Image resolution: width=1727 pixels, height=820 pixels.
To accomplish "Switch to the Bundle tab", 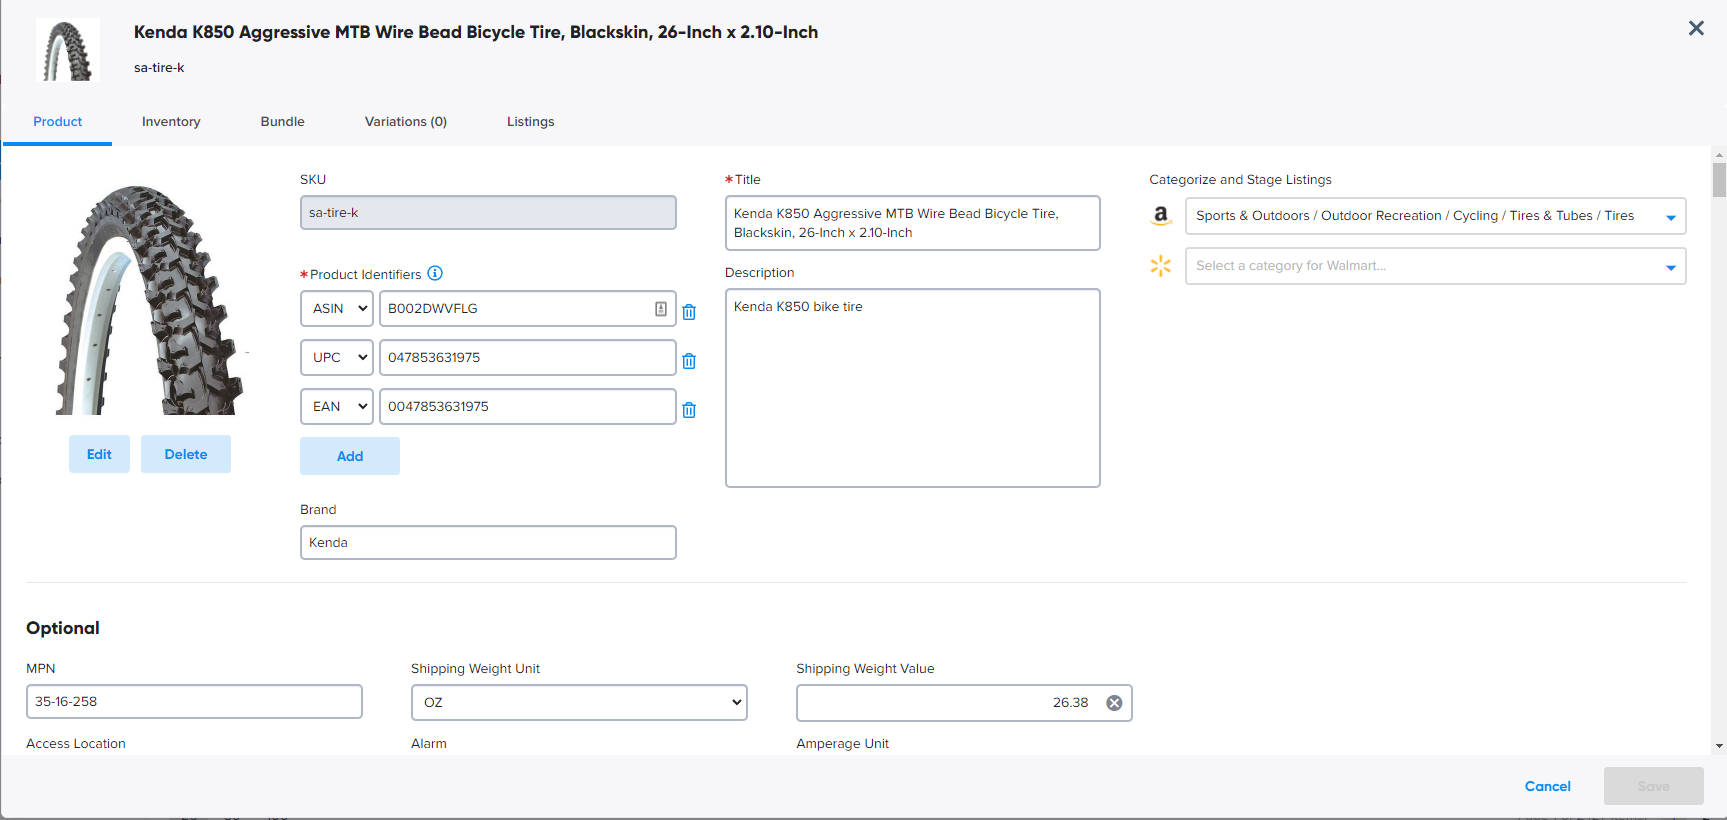I will [283, 122].
